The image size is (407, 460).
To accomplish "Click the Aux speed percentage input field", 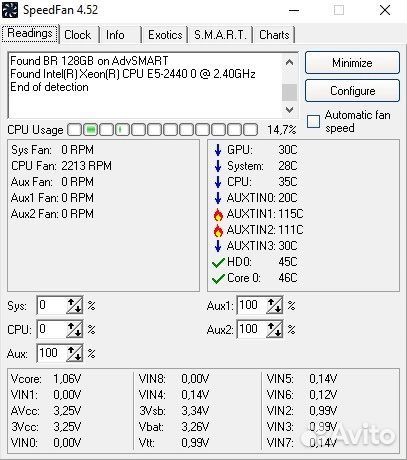I will tap(51, 353).
